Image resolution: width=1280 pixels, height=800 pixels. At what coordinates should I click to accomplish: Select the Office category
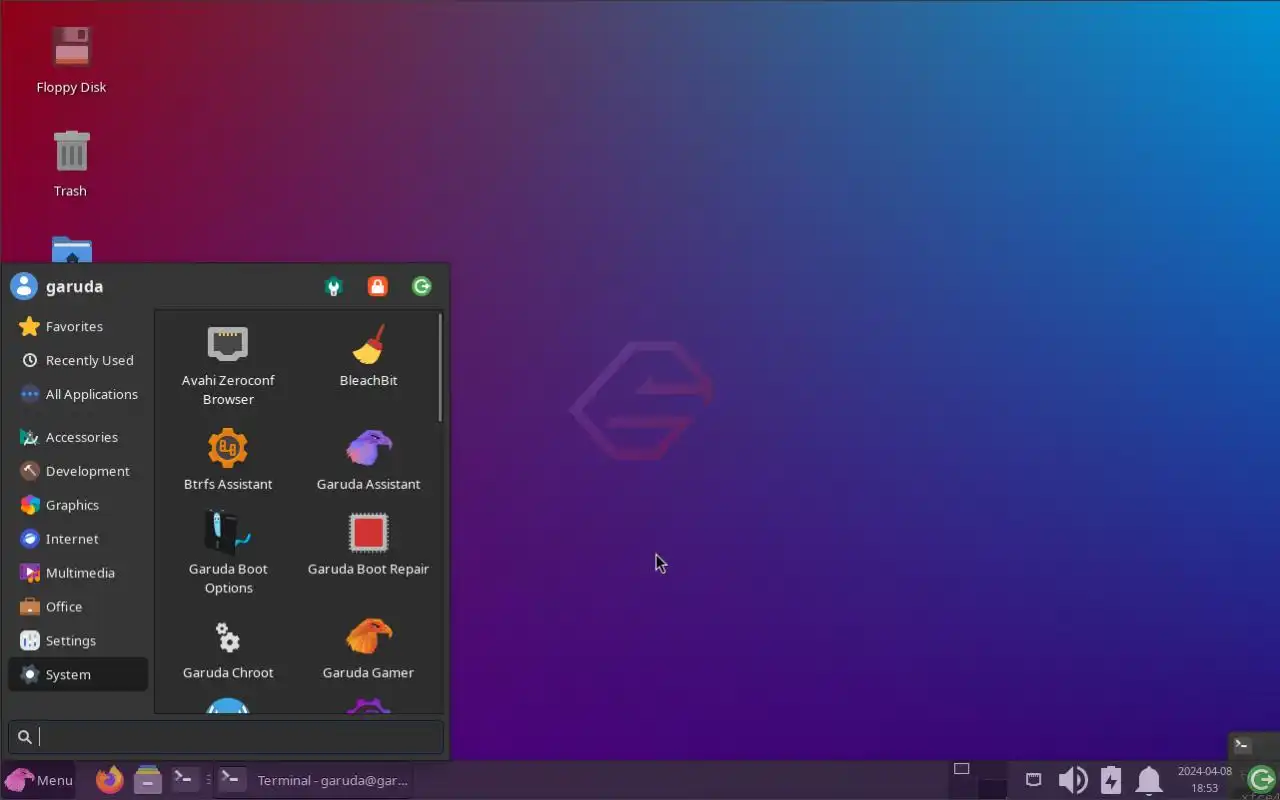[78, 607]
